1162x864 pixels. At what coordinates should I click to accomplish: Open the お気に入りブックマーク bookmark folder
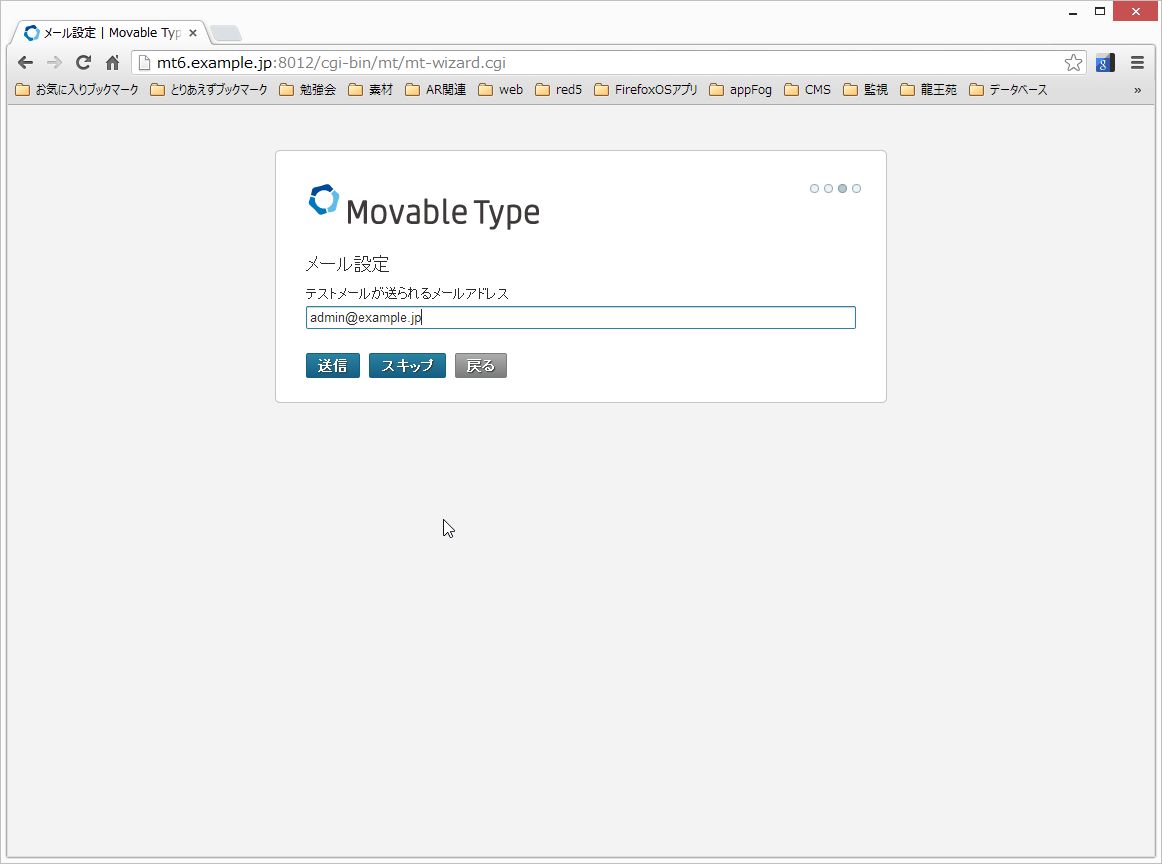(x=77, y=90)
